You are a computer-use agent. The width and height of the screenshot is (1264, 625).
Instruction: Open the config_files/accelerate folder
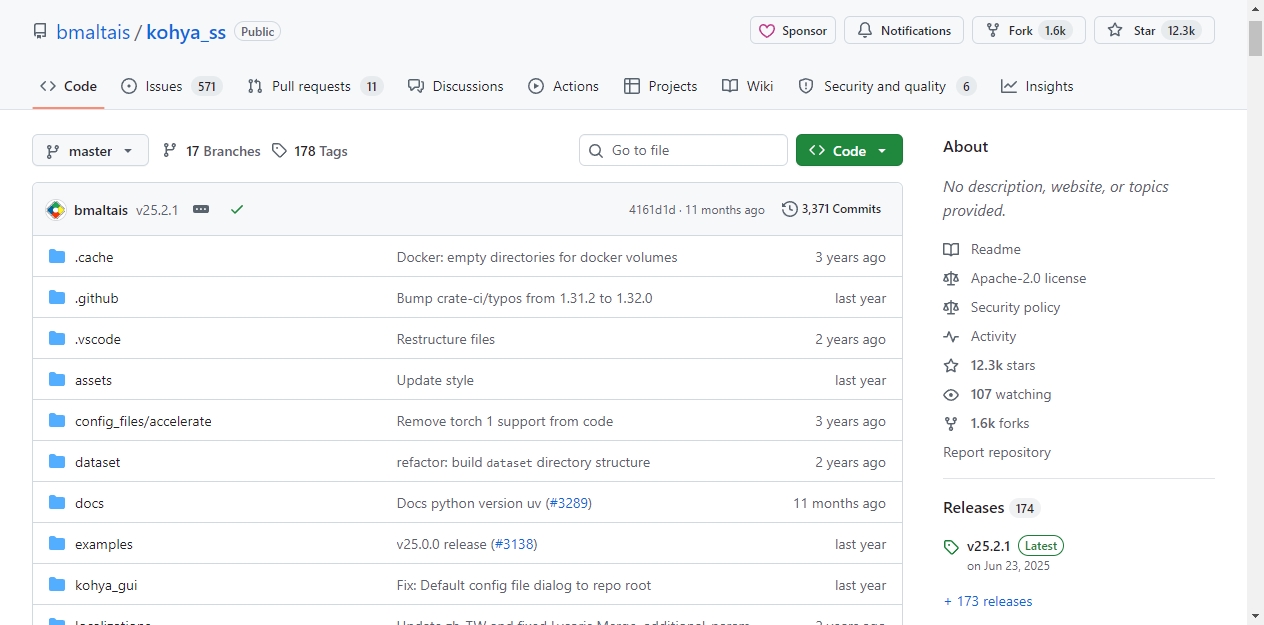pos(143,421)
